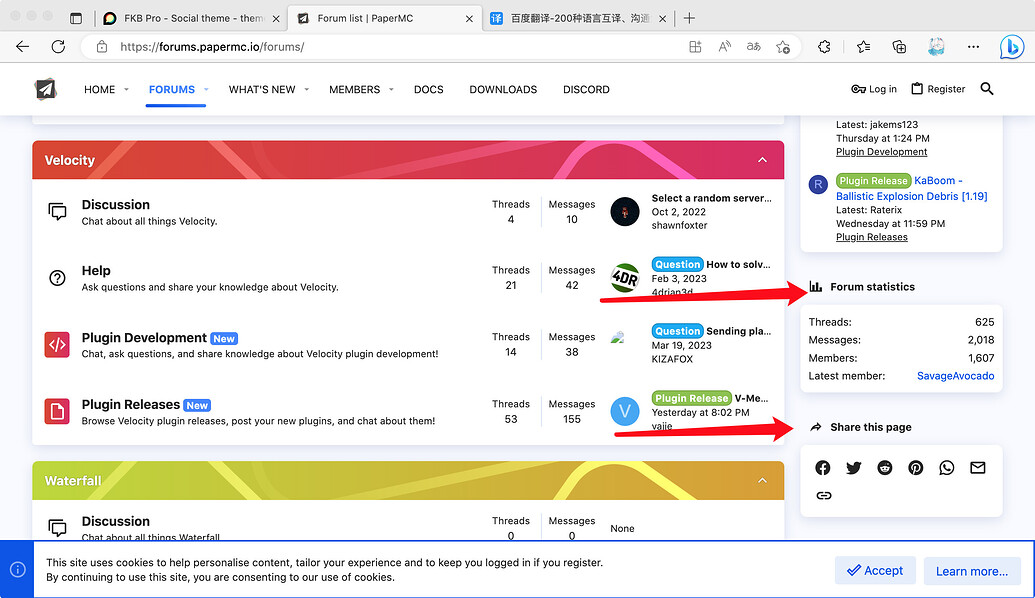Open the forum search magnifier

pos(987,89)
